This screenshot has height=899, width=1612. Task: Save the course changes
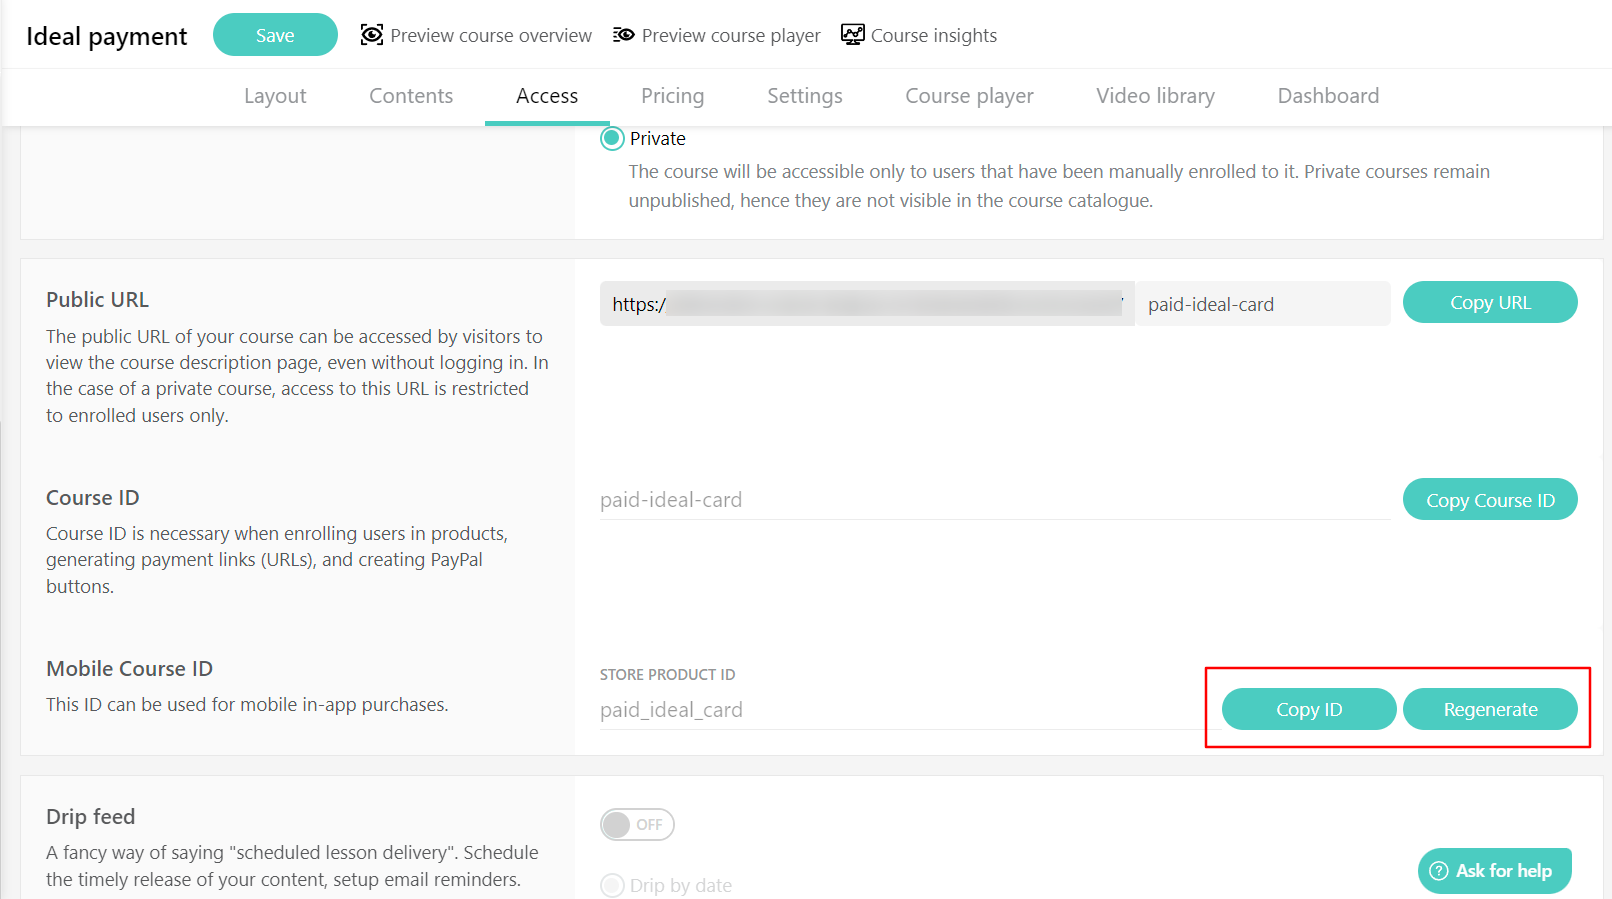tap(275, 34)
